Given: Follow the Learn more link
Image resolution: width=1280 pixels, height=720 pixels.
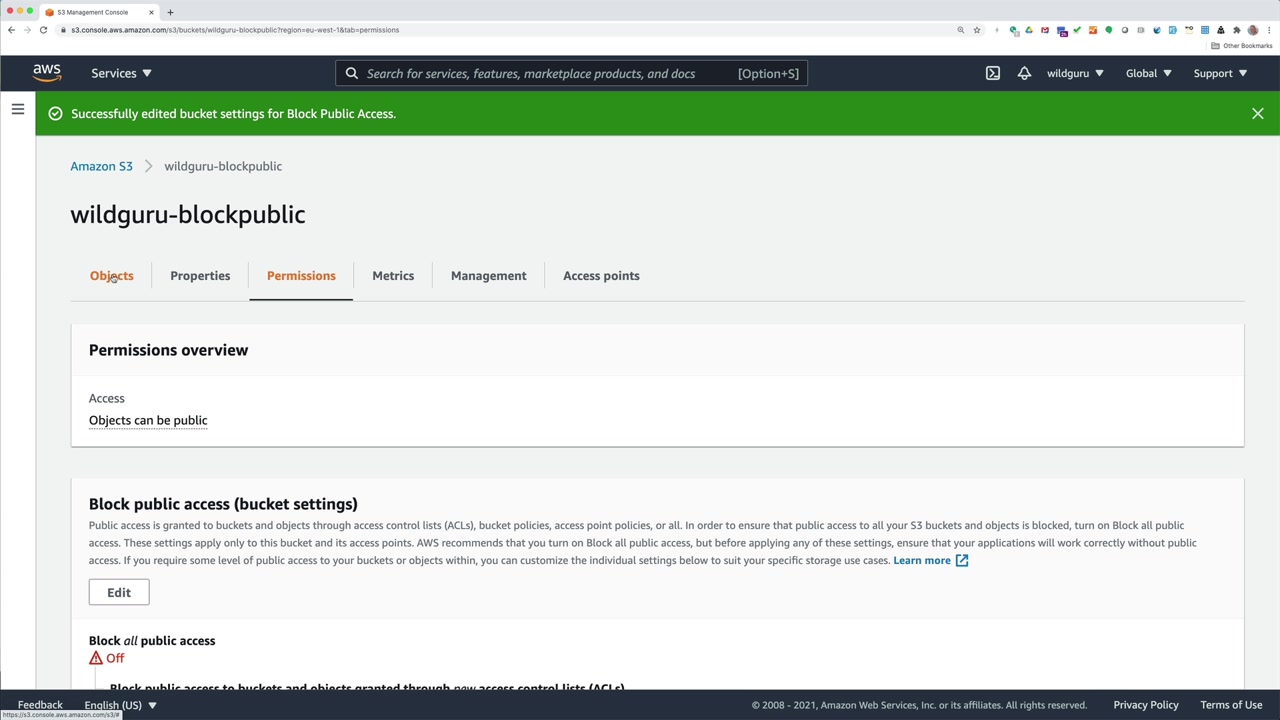Looking at the screenshot, I should tap(922, 561).
